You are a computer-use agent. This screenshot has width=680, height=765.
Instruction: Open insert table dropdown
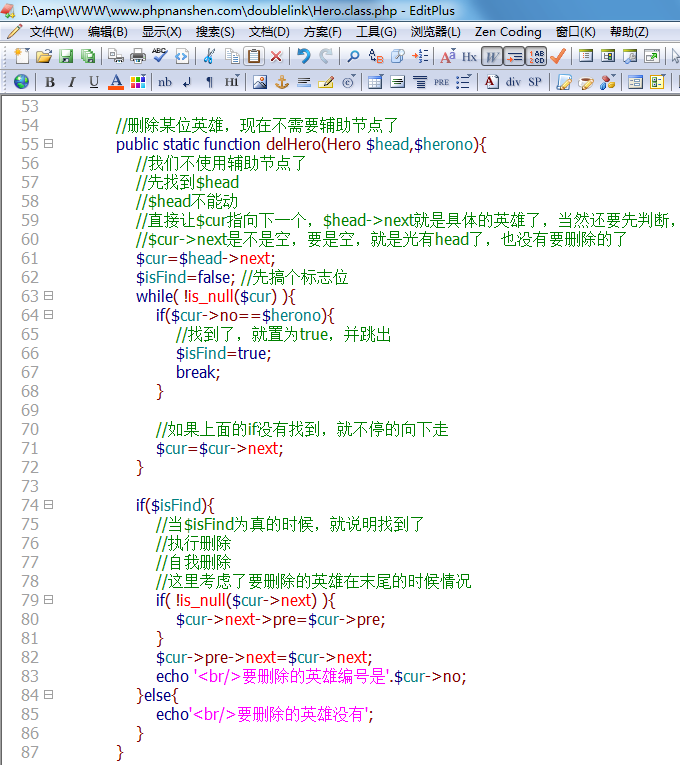(376, 82)
